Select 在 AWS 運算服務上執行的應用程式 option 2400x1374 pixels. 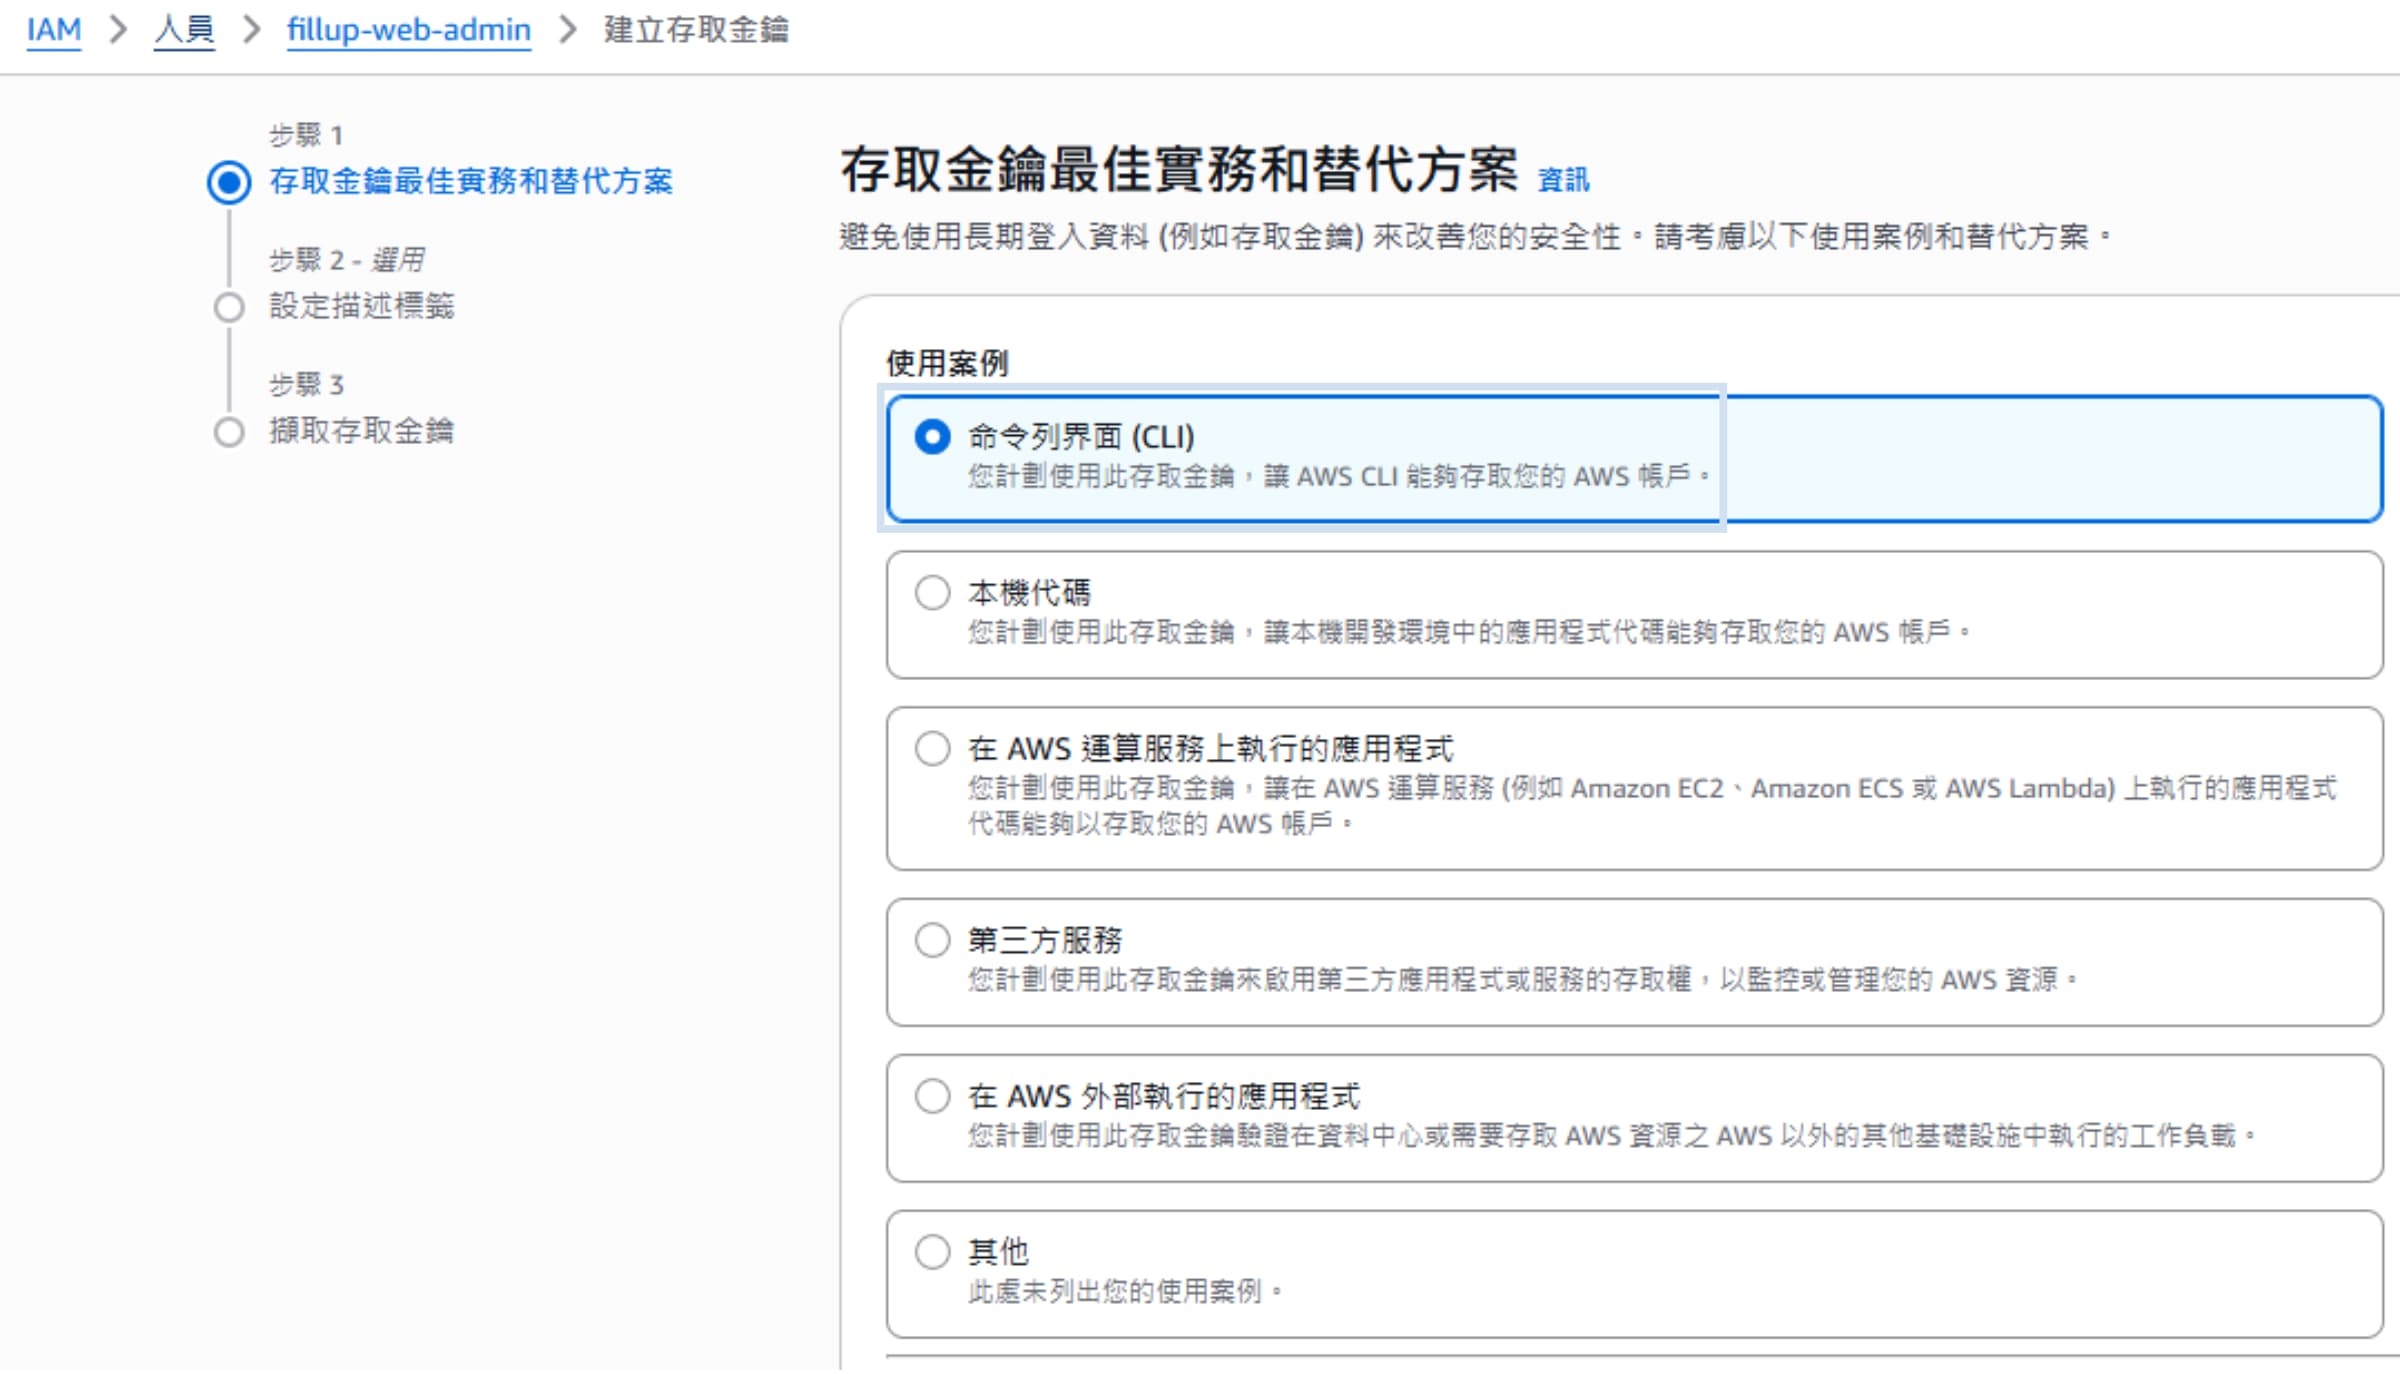point(933,747)
